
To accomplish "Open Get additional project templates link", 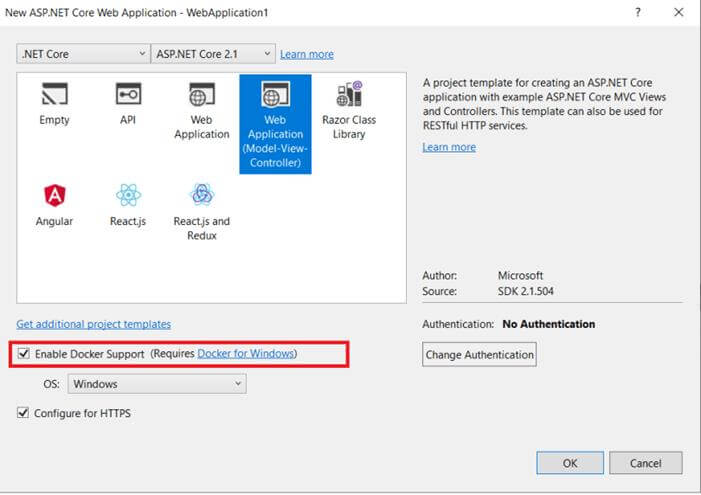I will tap(93, 324).
